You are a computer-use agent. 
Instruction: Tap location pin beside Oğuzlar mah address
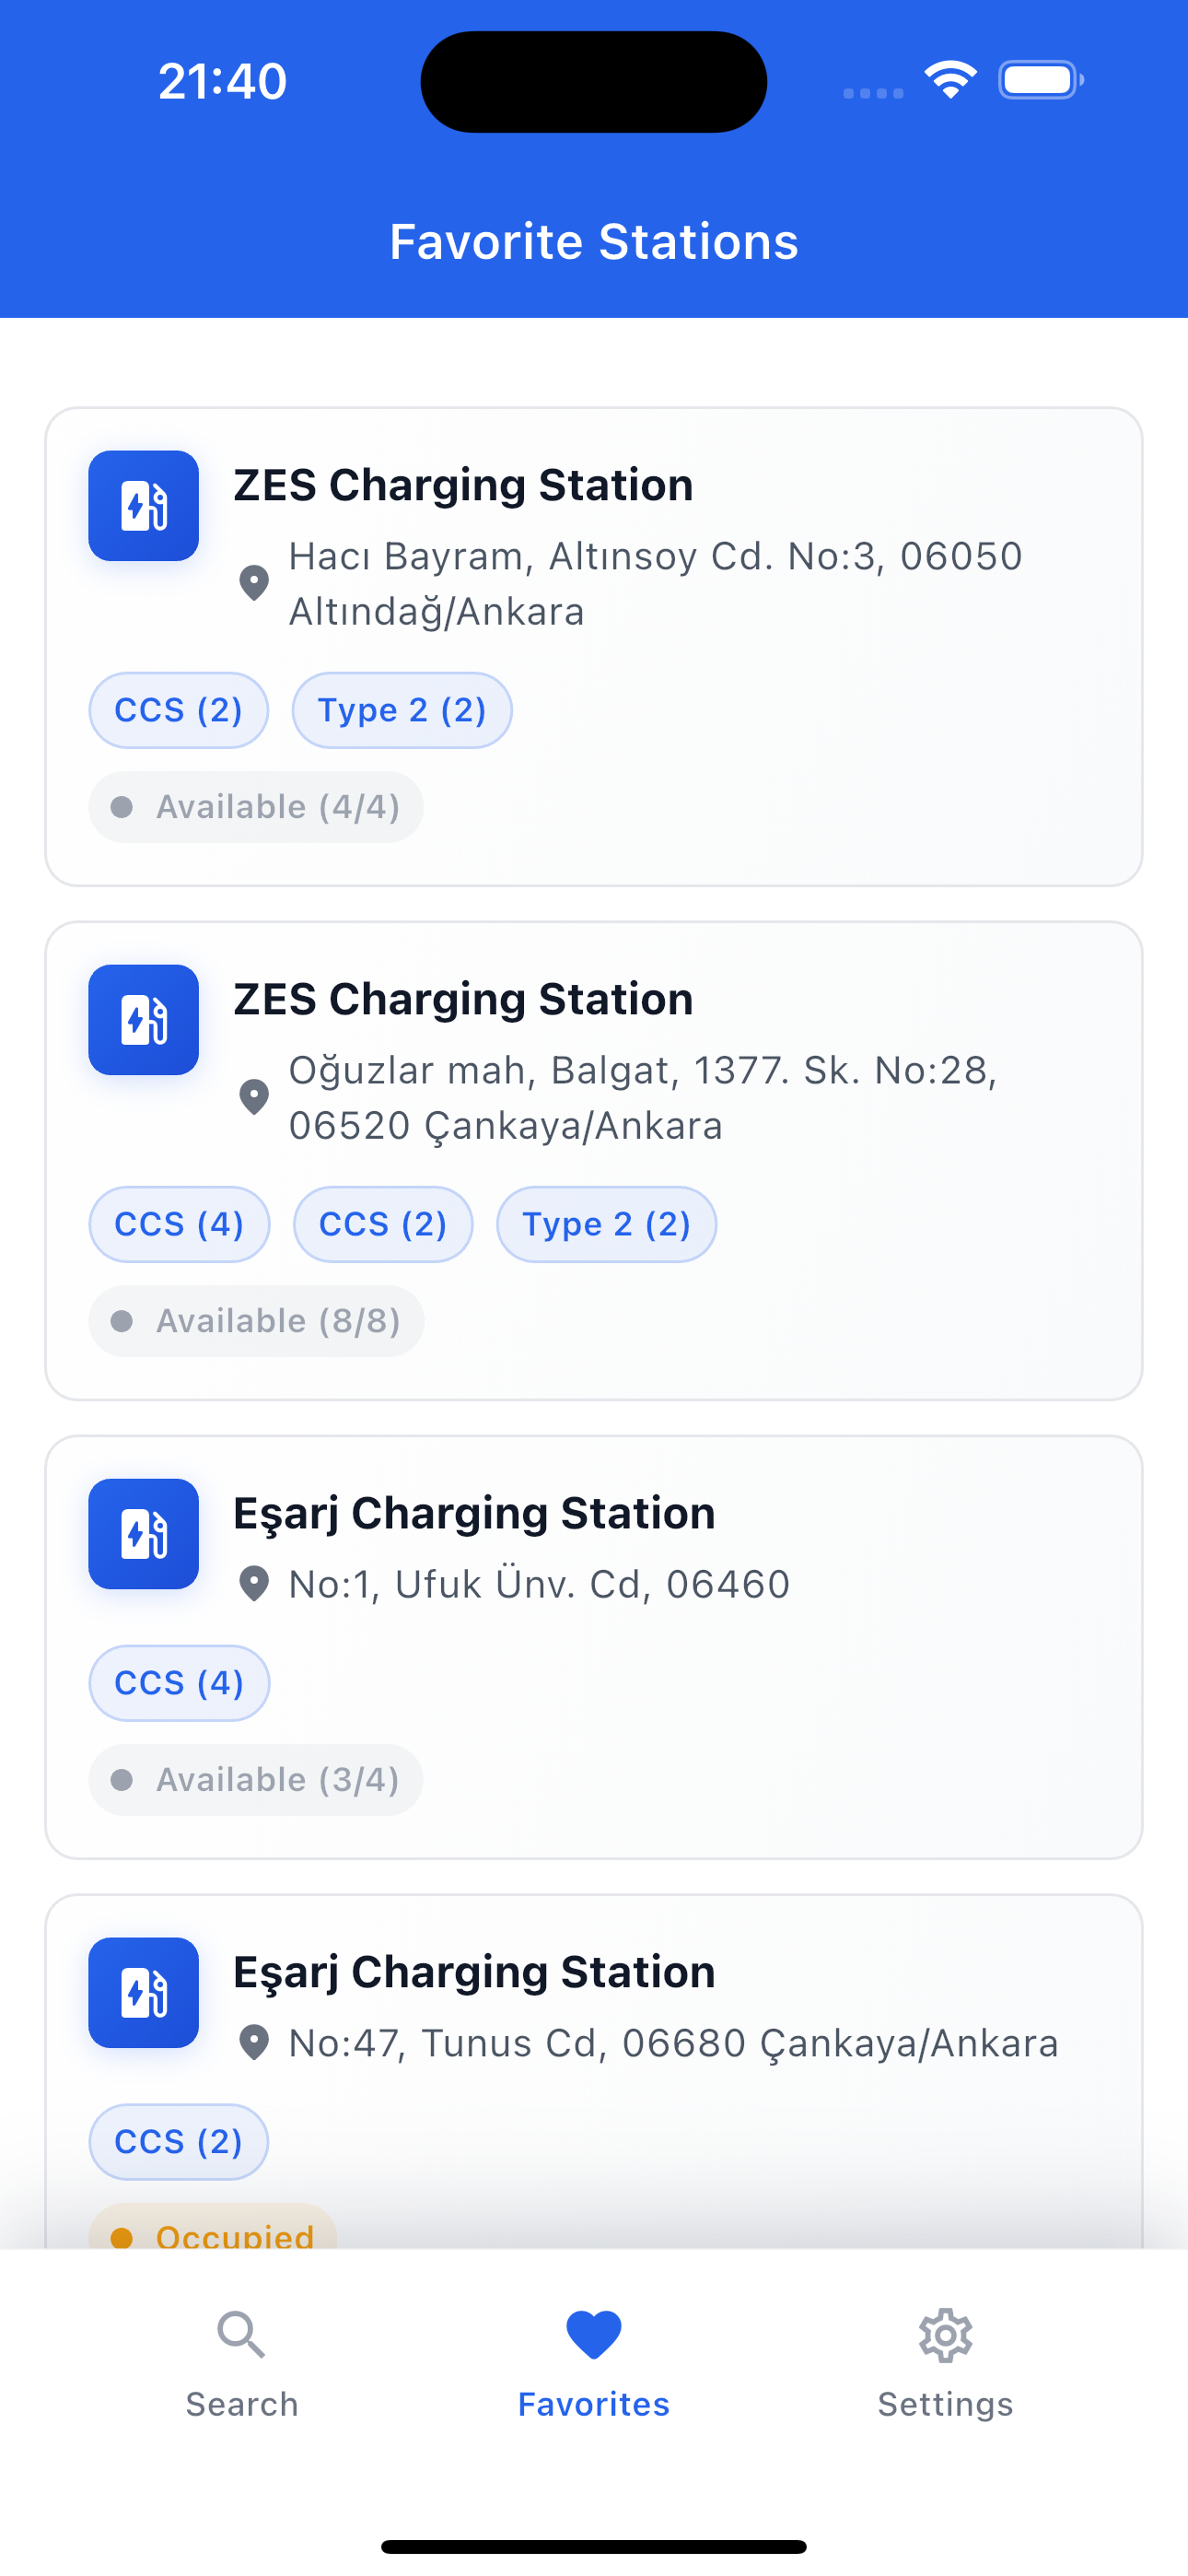[254, 1097]
